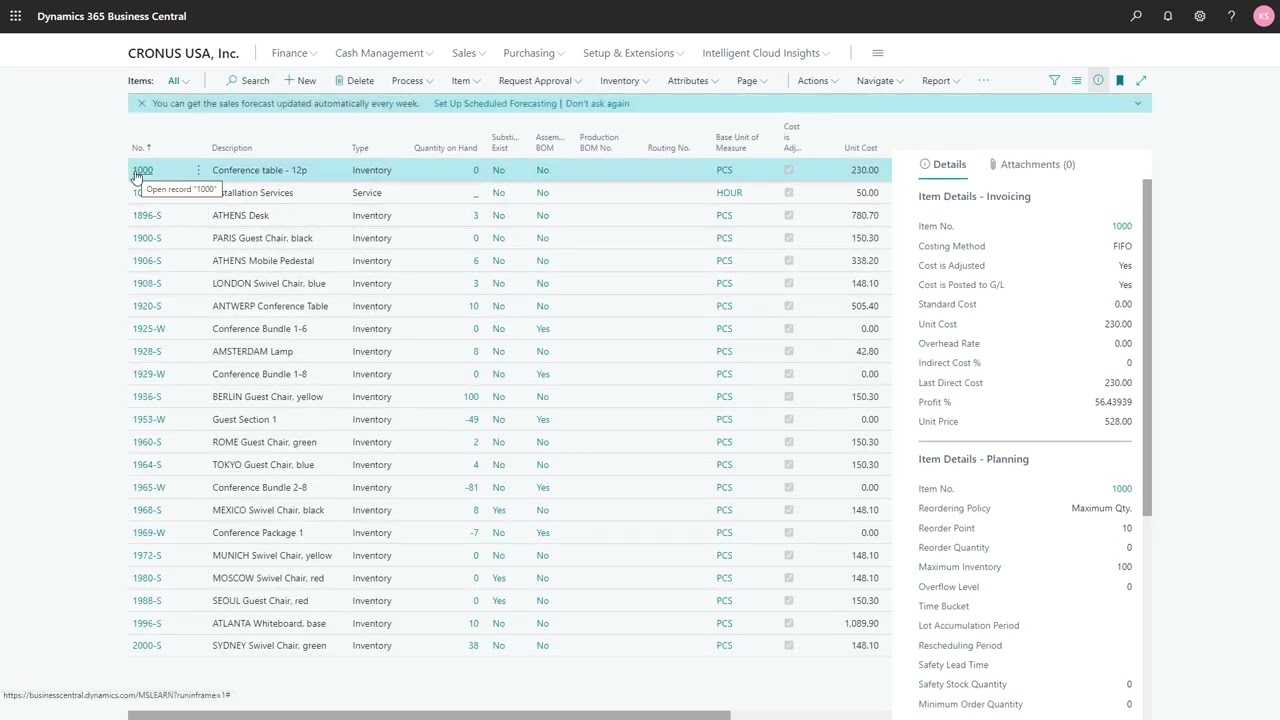The height and width of the screenshot is (720, 1280).
Task: Open the Actions menu
Action: (818, 81)
